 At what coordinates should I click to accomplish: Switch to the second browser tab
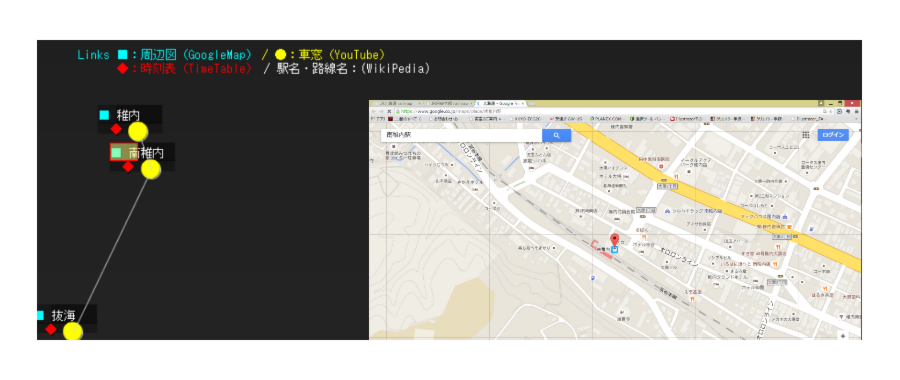click(x=448, y=103)
